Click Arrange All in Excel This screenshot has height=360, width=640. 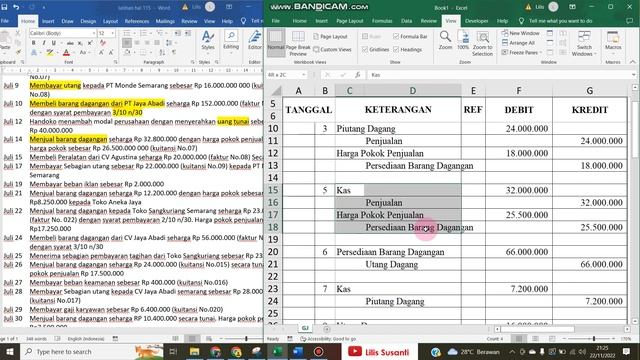518,43
